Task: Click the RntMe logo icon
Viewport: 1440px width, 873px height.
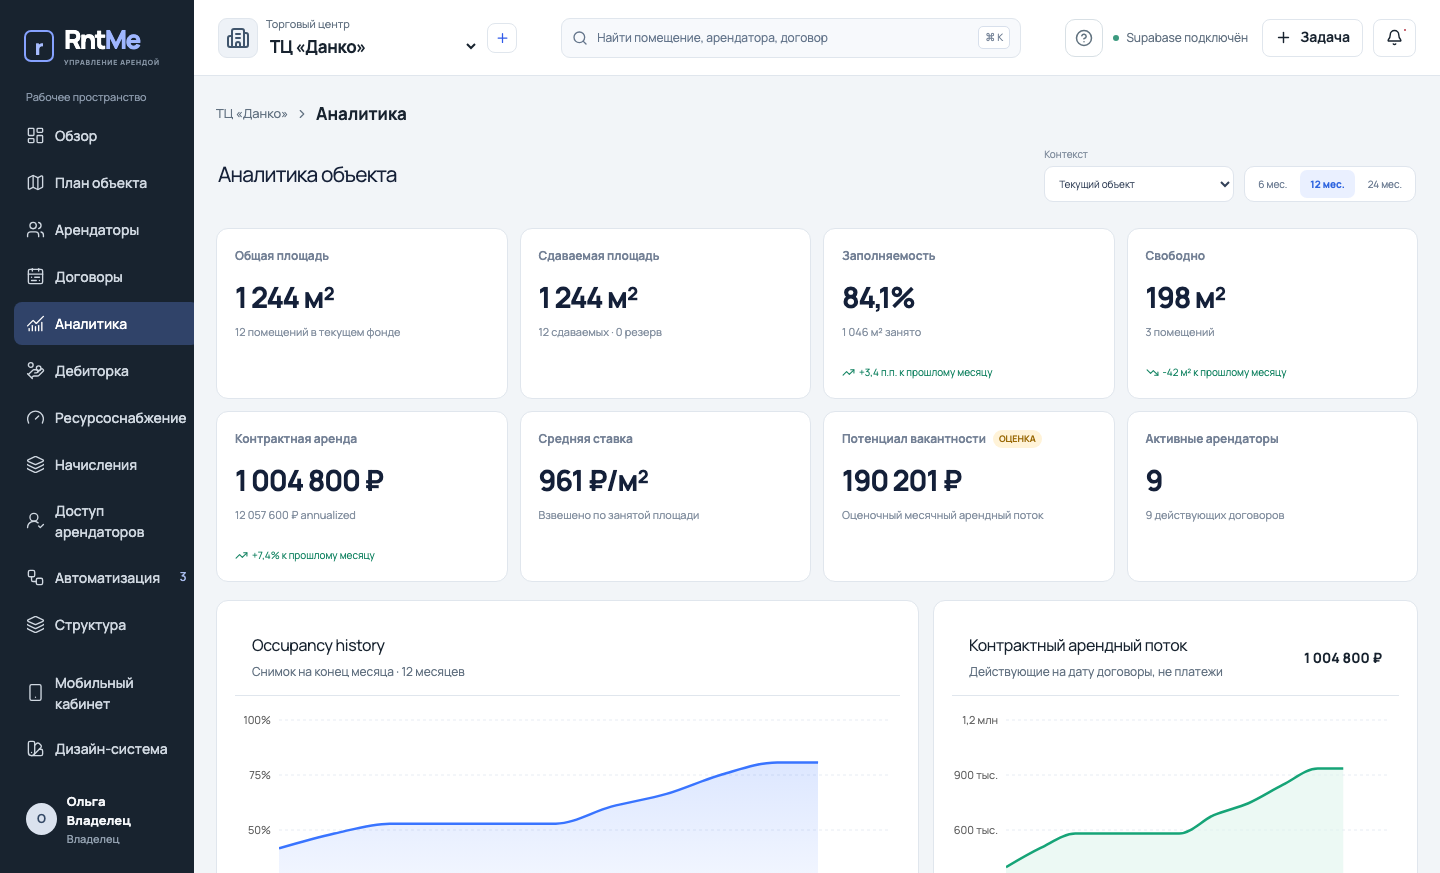Action: (x=38, y=46)
